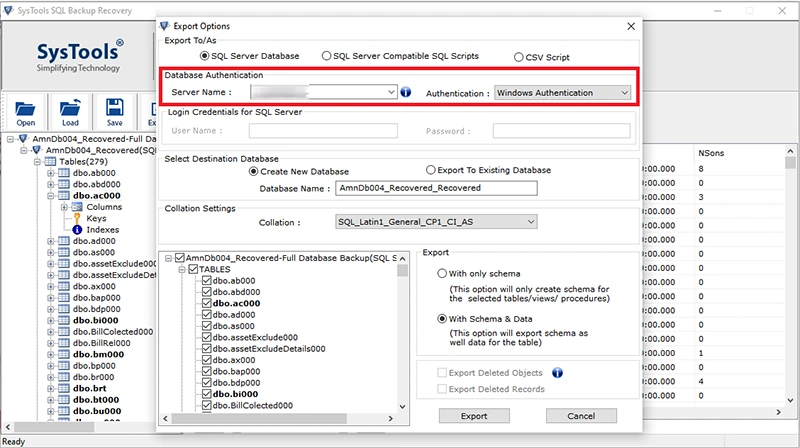Click the Cancel button
The height and width of the screenshot is (448, 800).
tap(581, 416)
